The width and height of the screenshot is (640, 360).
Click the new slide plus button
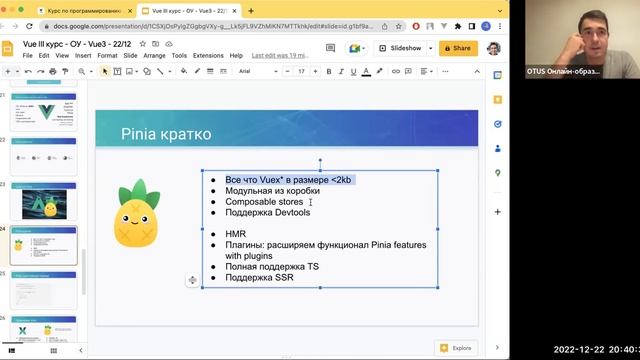click(8, 71)
